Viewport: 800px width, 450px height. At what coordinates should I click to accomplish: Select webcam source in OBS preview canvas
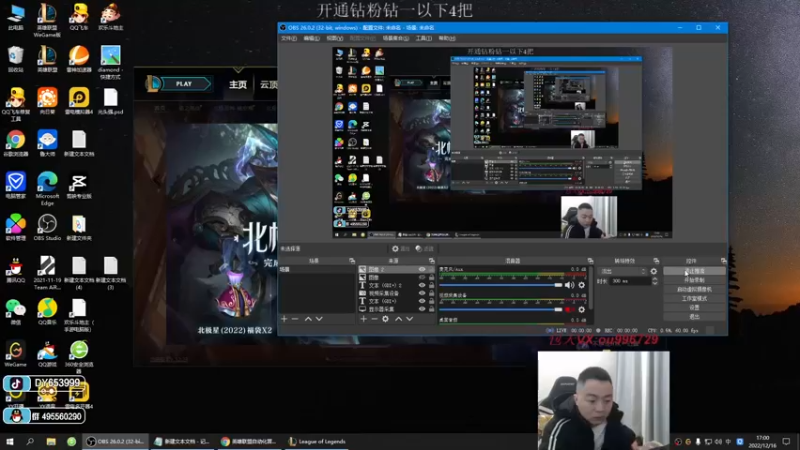point(589,217)
